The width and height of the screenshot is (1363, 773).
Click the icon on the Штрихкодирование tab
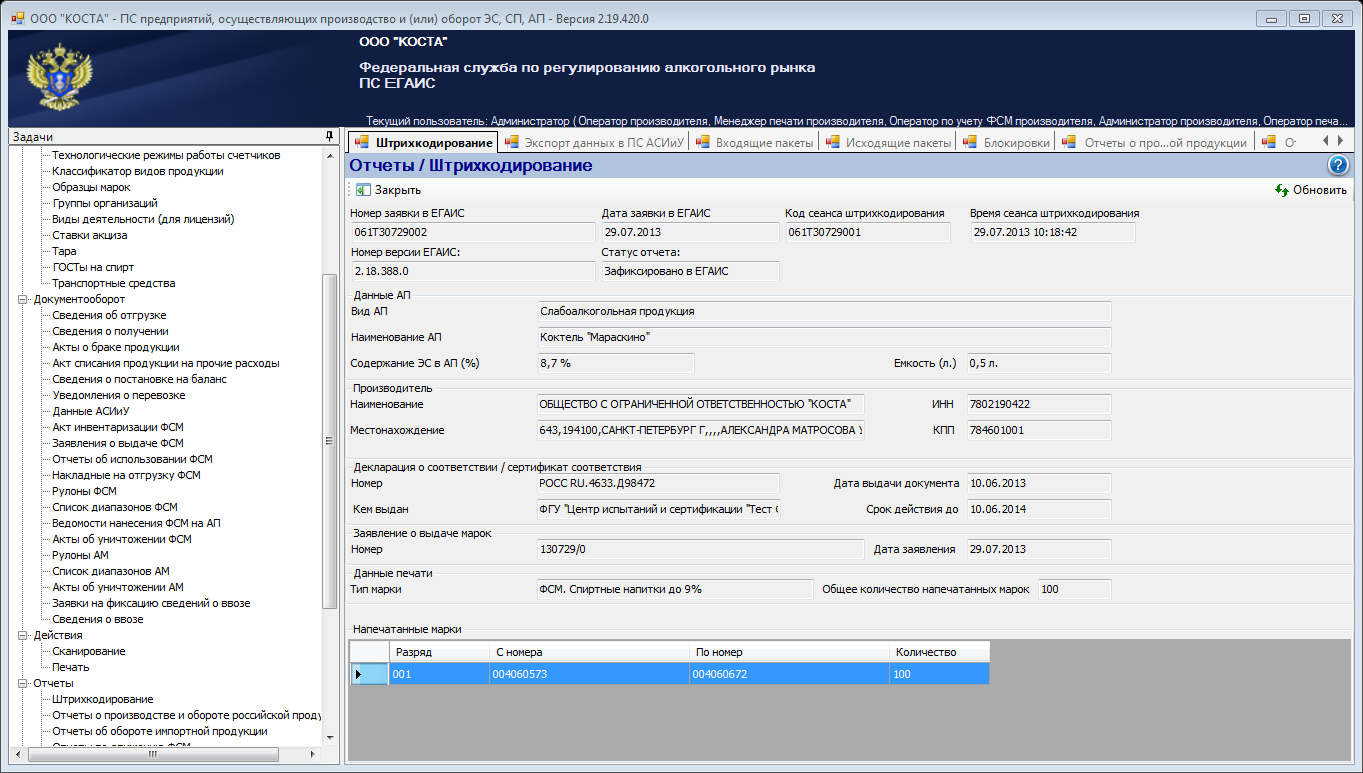click(362, 142)
